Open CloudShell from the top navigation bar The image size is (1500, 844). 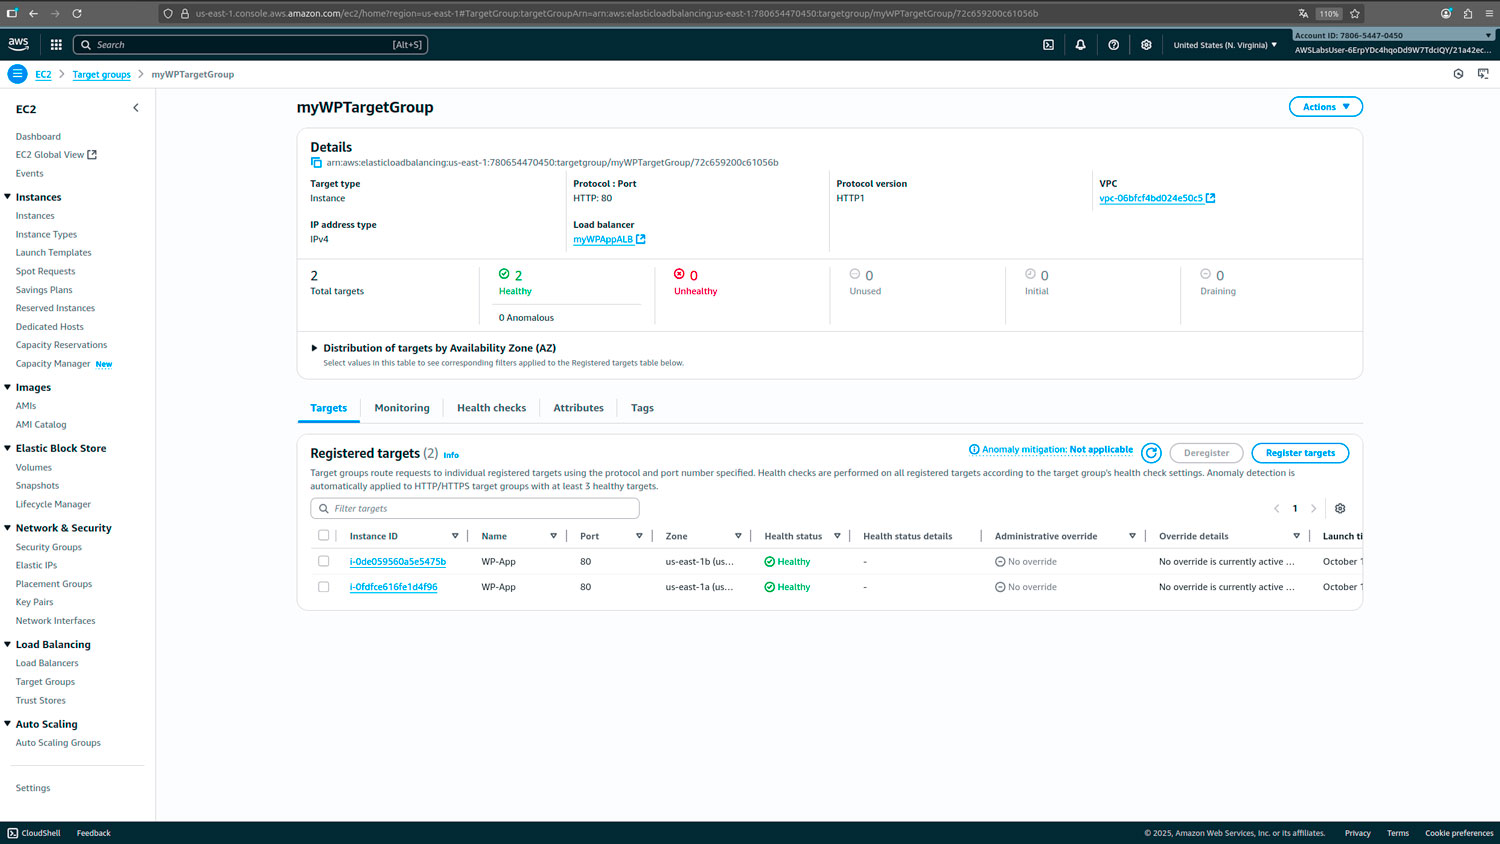[x=1048, y=45]
